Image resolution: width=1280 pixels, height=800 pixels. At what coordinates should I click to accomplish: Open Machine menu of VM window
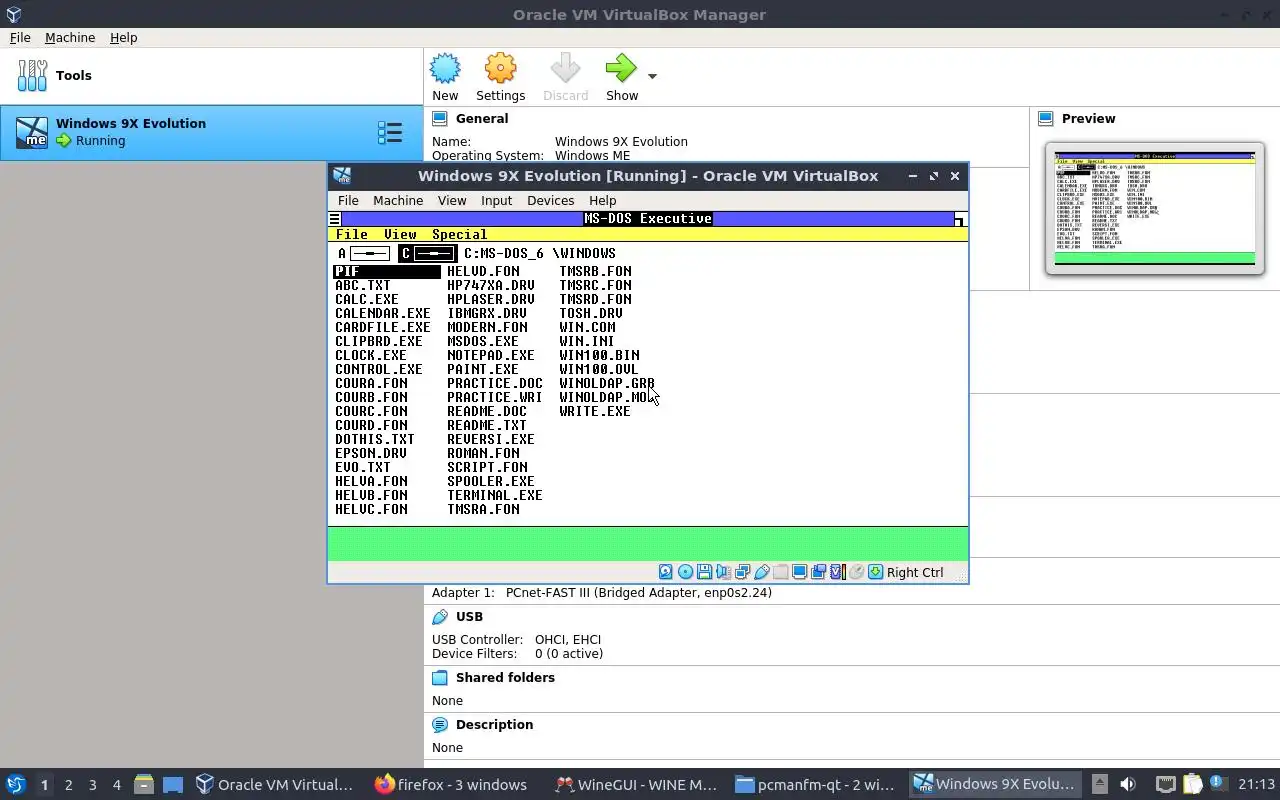[397, 200]
